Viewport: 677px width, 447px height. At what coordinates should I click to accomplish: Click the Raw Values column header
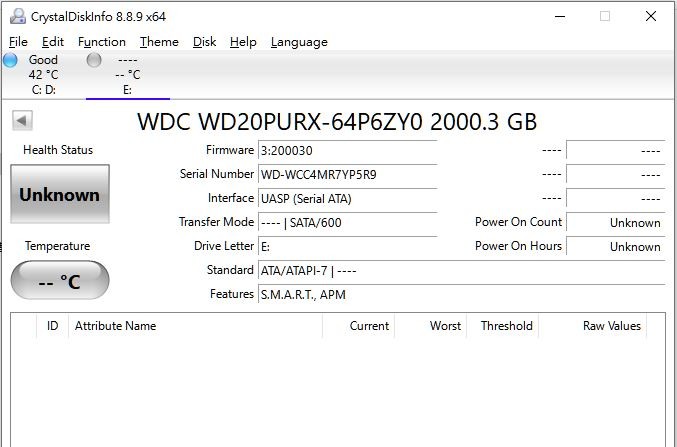592,326
